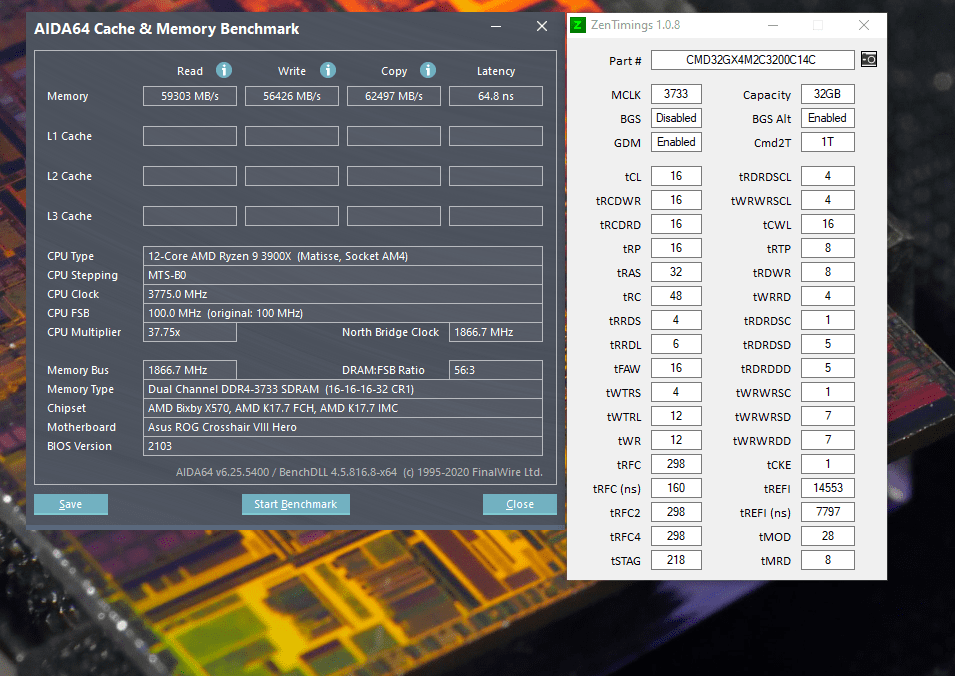The height and width of the screenshot is (676, 955).
Task: Click tRFC2 value 298
Action: (676, 512)
